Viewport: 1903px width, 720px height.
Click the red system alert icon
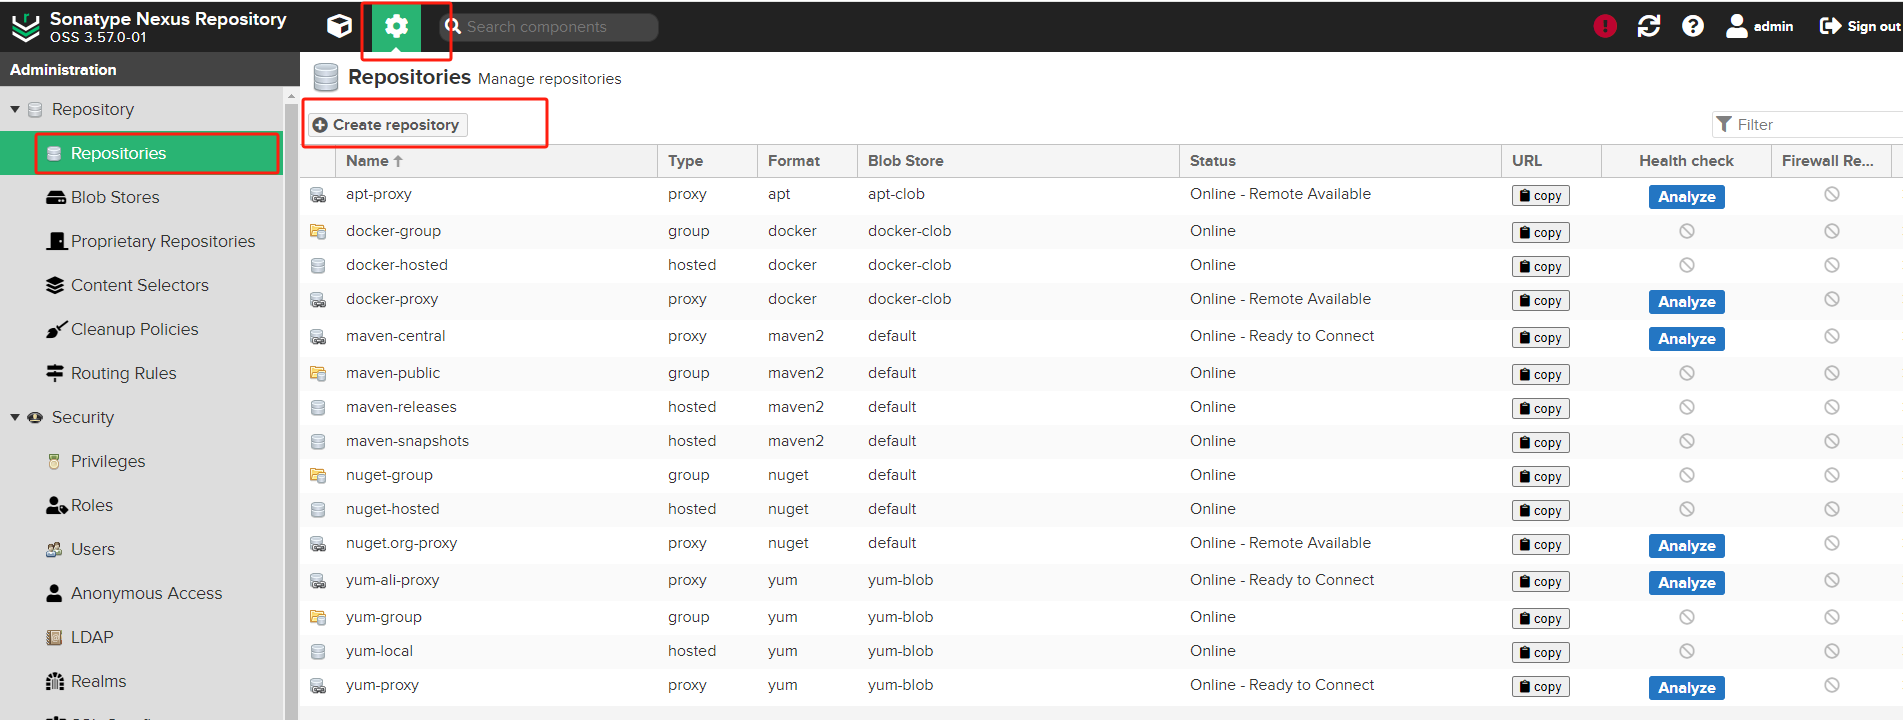coord(1605,26)
